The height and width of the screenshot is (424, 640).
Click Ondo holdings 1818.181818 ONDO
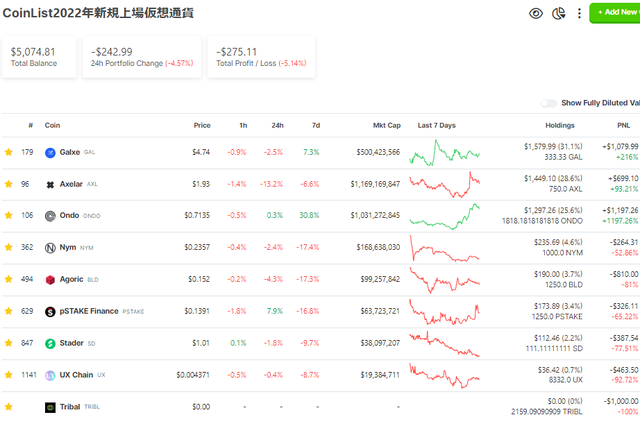(x=542, y=221)
